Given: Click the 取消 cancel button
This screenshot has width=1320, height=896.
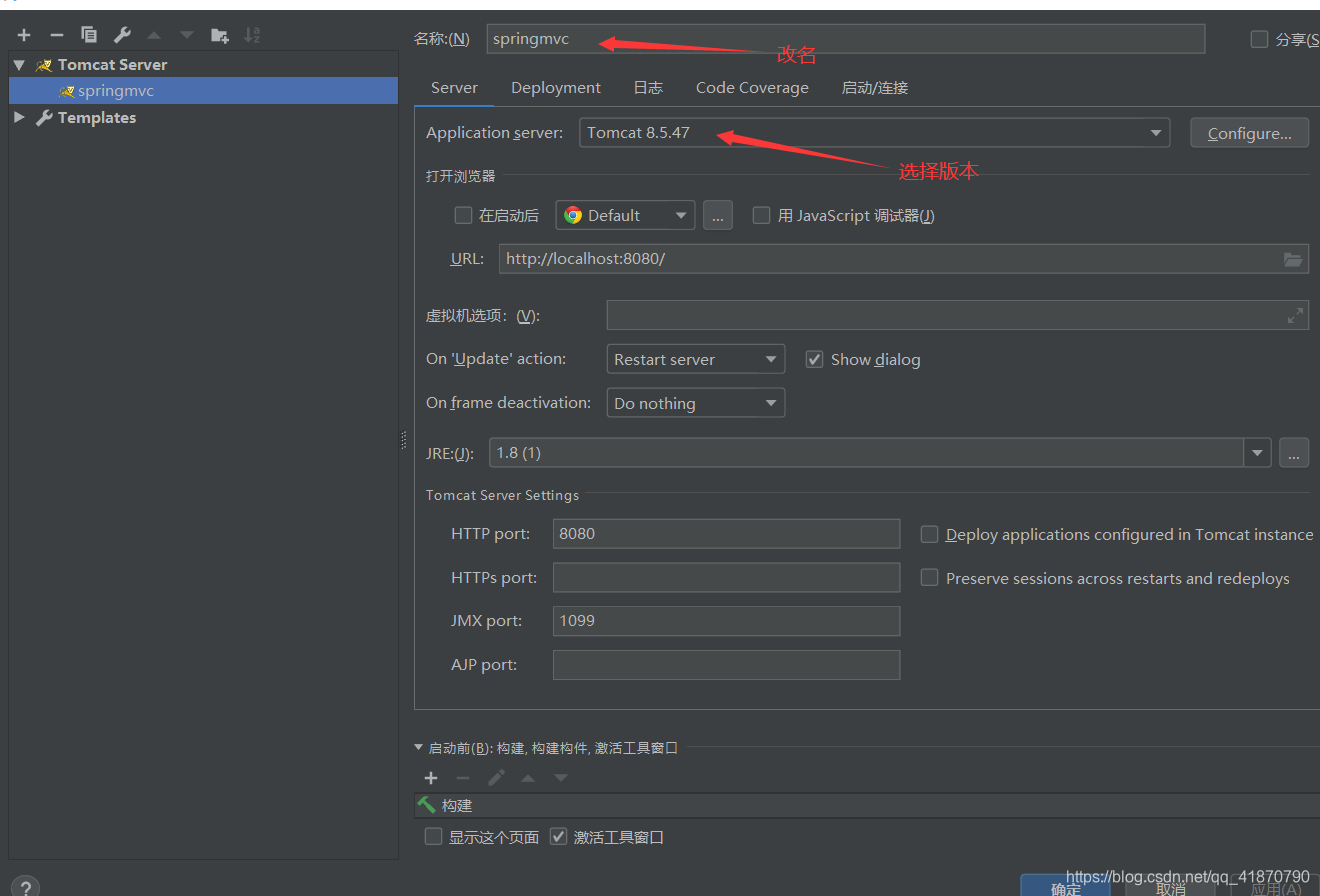Looking at the screenshot, I should point(1170,887).
